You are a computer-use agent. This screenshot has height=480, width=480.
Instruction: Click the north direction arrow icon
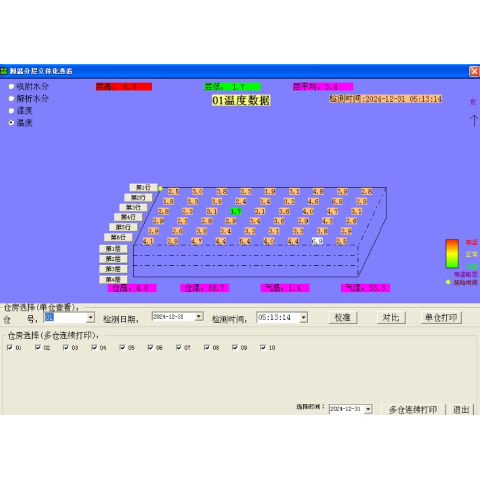point(474,121)
